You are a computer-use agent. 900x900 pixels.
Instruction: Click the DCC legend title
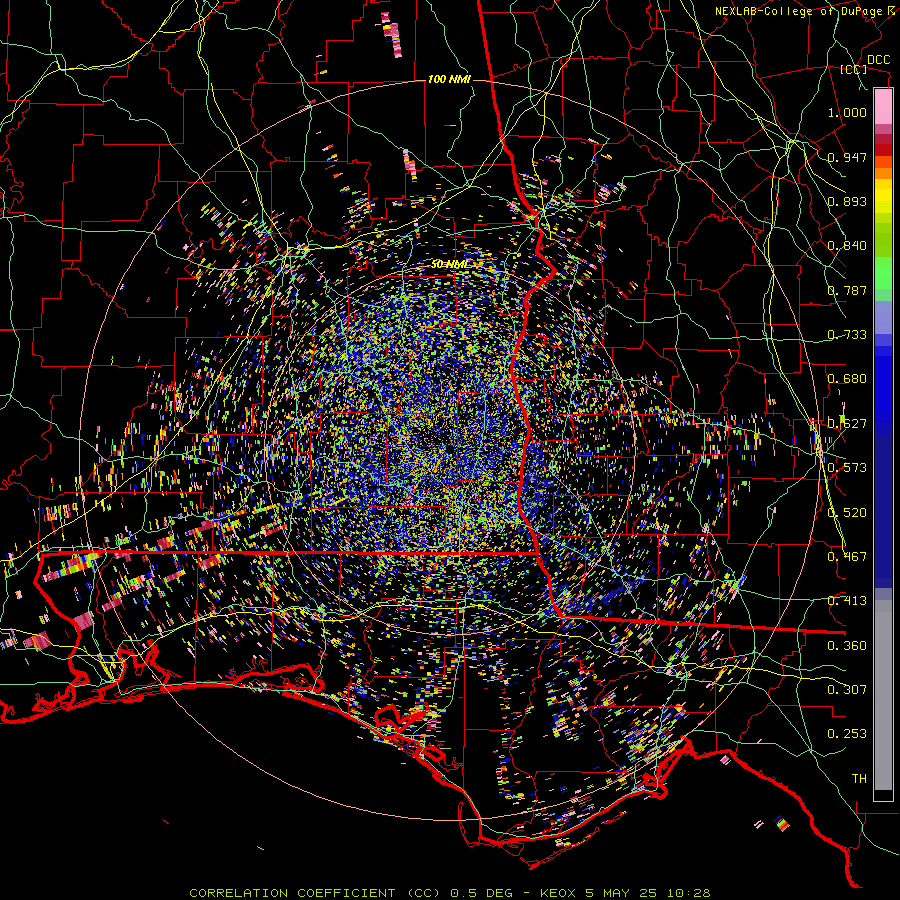(x=878, y=60)
